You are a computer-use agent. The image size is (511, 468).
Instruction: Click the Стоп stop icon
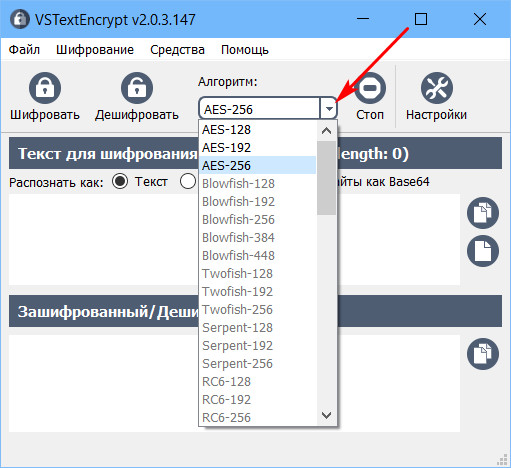(370, 88)
